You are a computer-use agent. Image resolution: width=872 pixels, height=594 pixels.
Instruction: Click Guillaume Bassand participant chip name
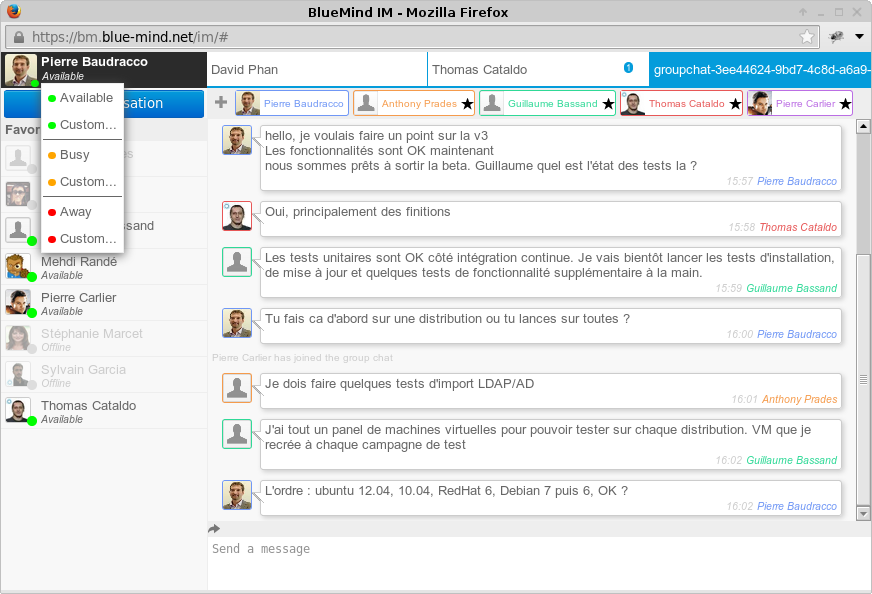click(x=552, y=103)
